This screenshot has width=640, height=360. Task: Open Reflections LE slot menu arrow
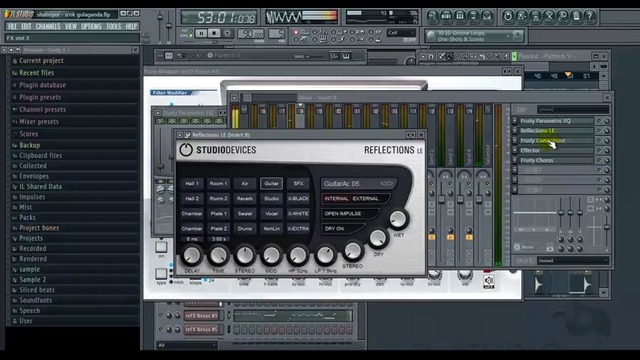[515, 131]
